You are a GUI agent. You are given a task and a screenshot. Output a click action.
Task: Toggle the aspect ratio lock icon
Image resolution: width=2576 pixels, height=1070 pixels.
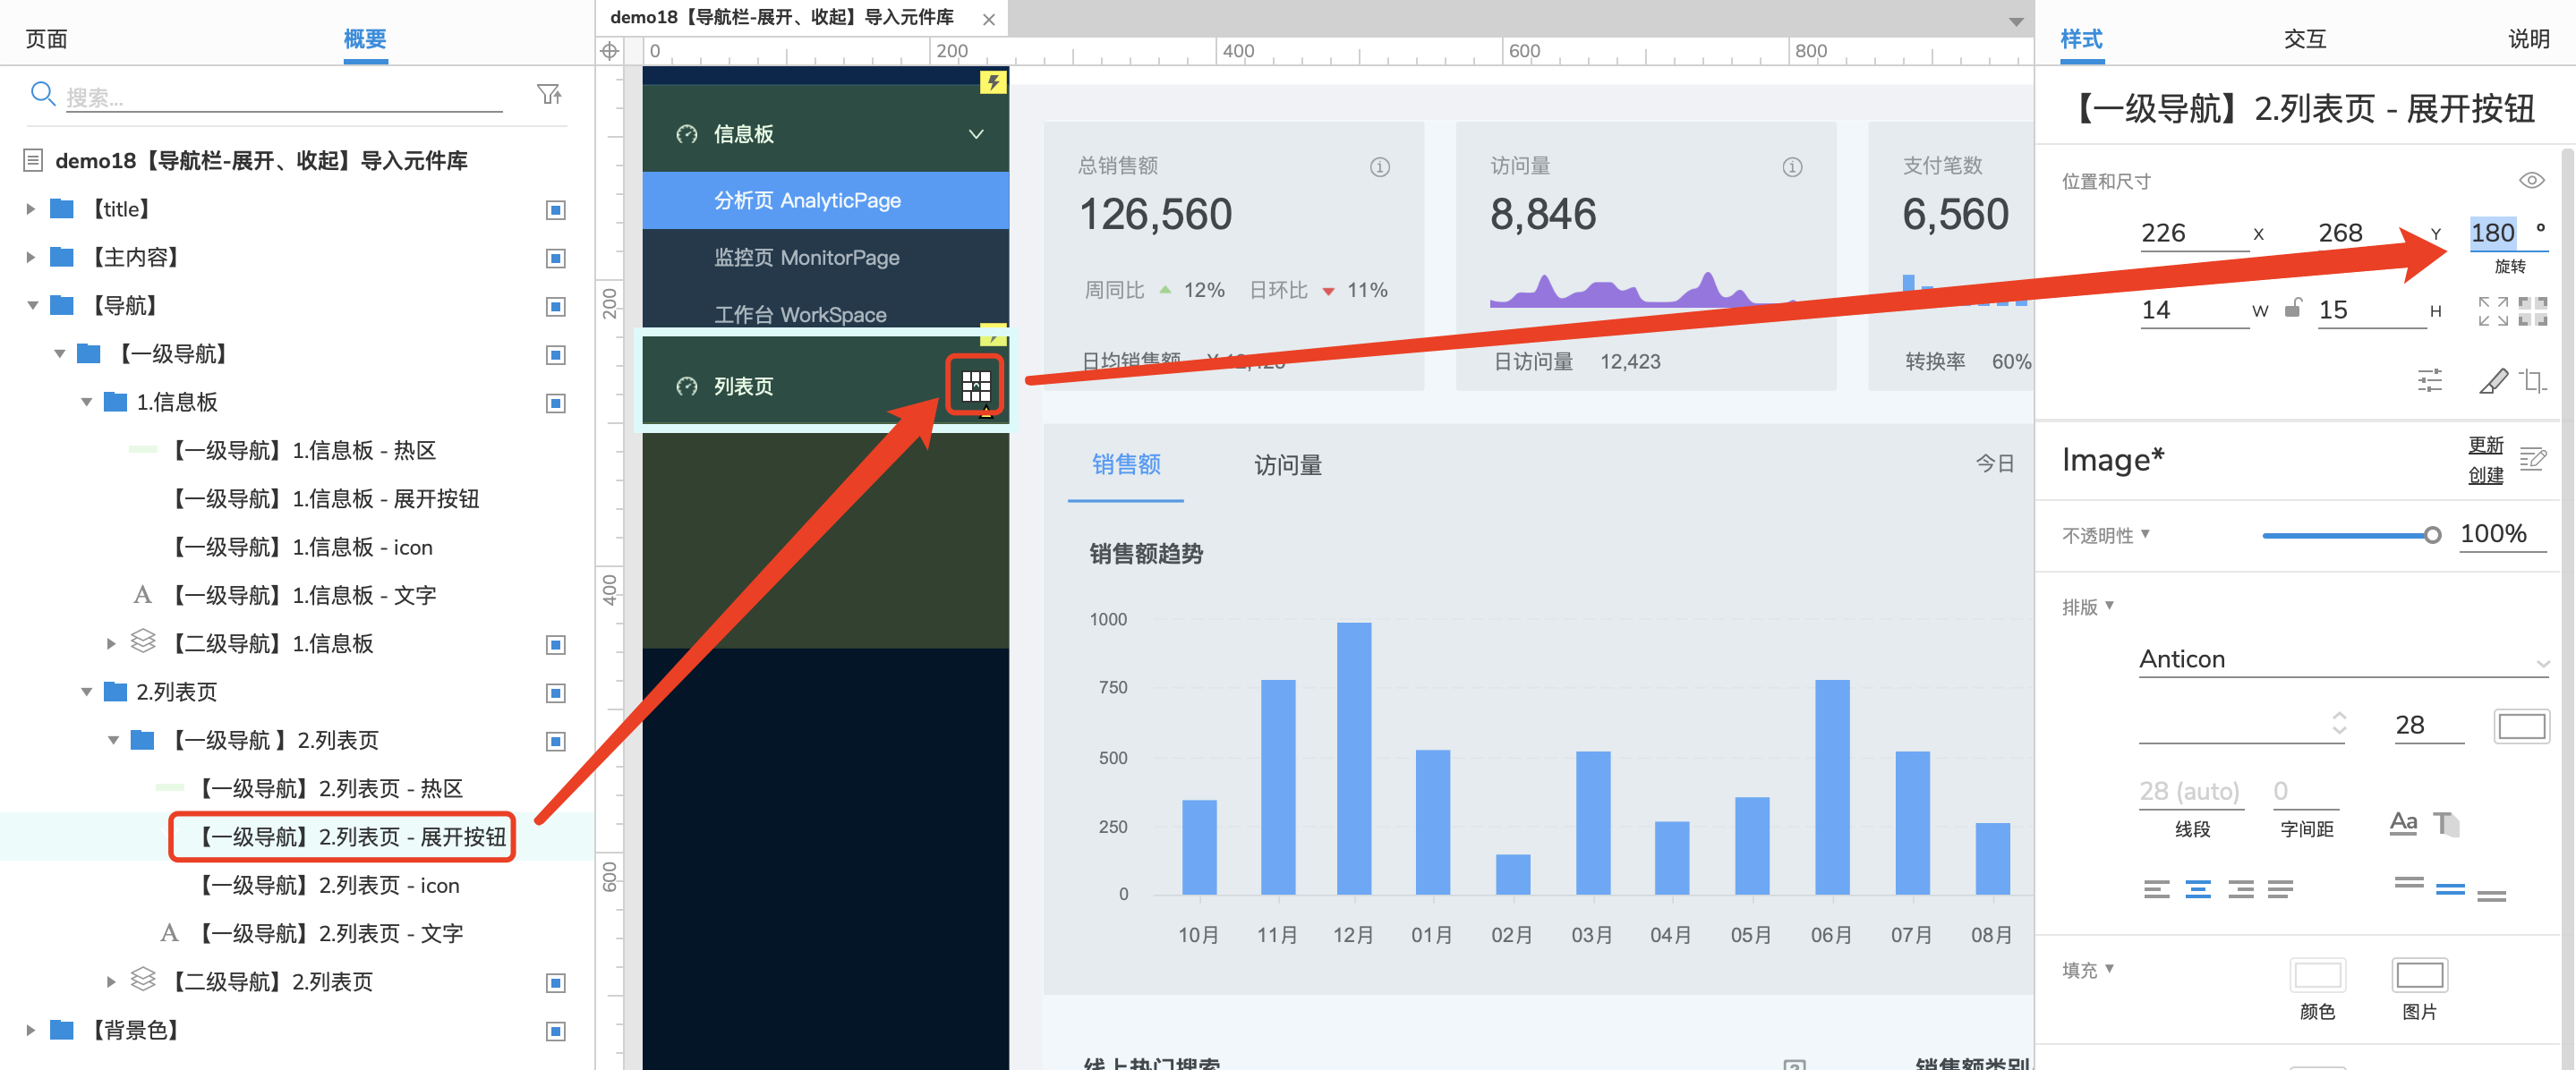coord(2293,308)
